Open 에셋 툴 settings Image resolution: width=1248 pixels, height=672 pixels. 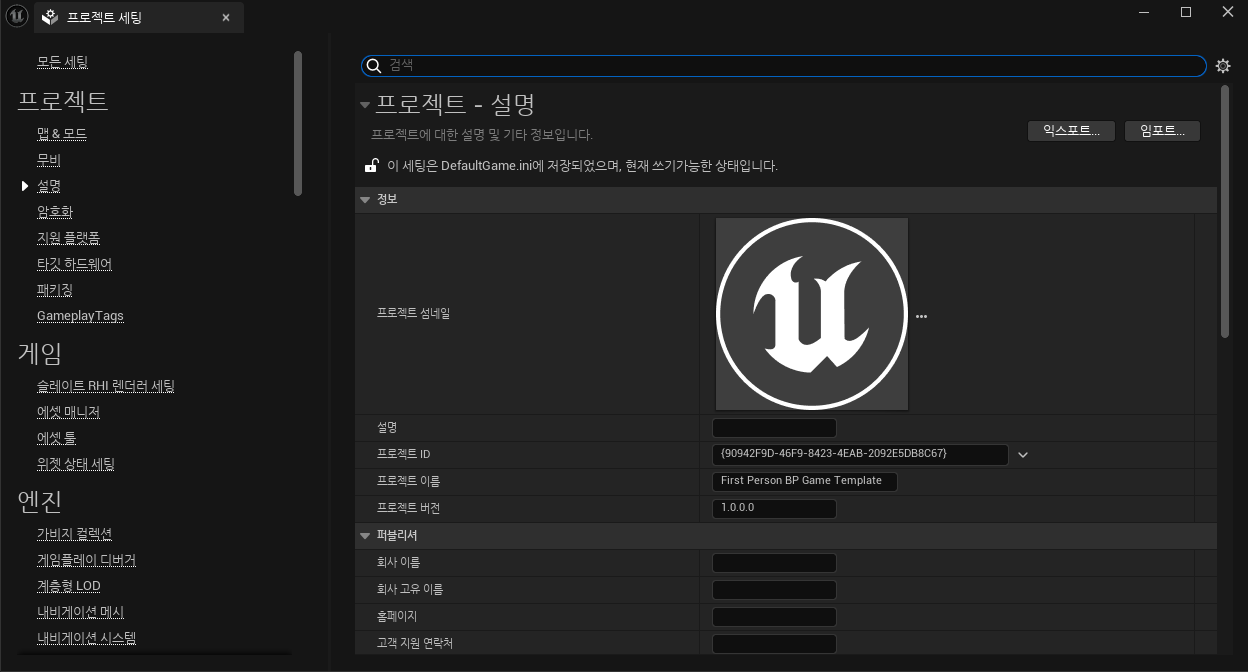click(56, 438)
